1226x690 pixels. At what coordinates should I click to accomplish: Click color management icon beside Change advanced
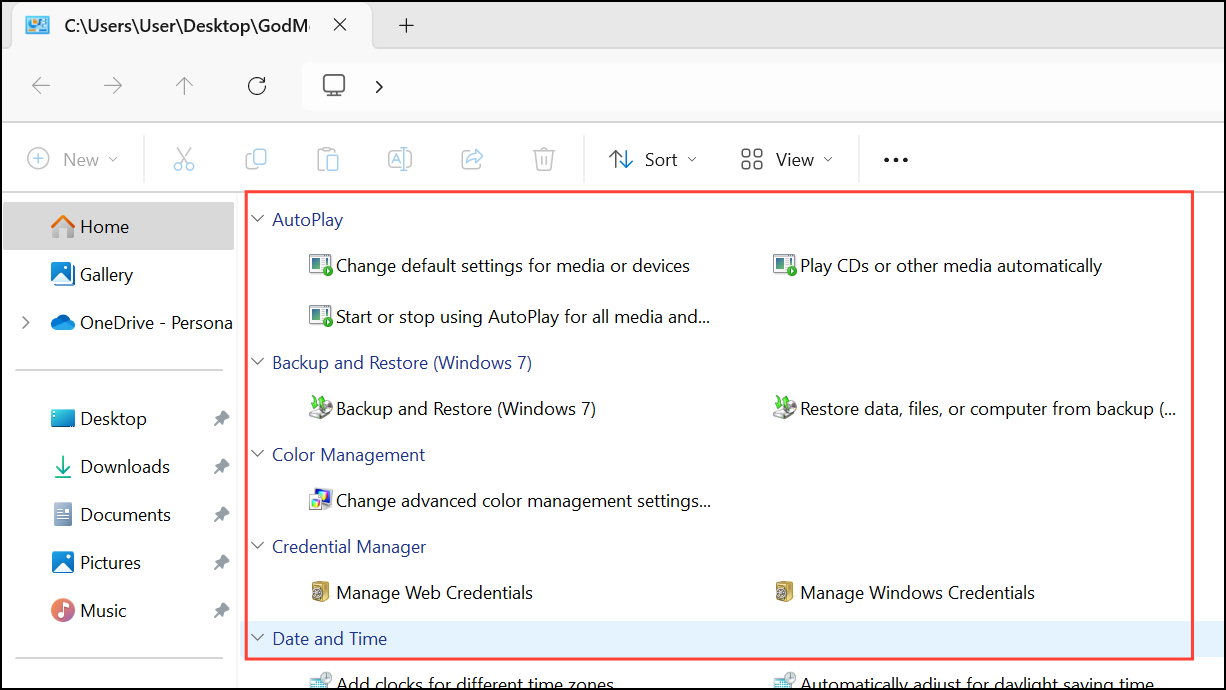[320, 500]
